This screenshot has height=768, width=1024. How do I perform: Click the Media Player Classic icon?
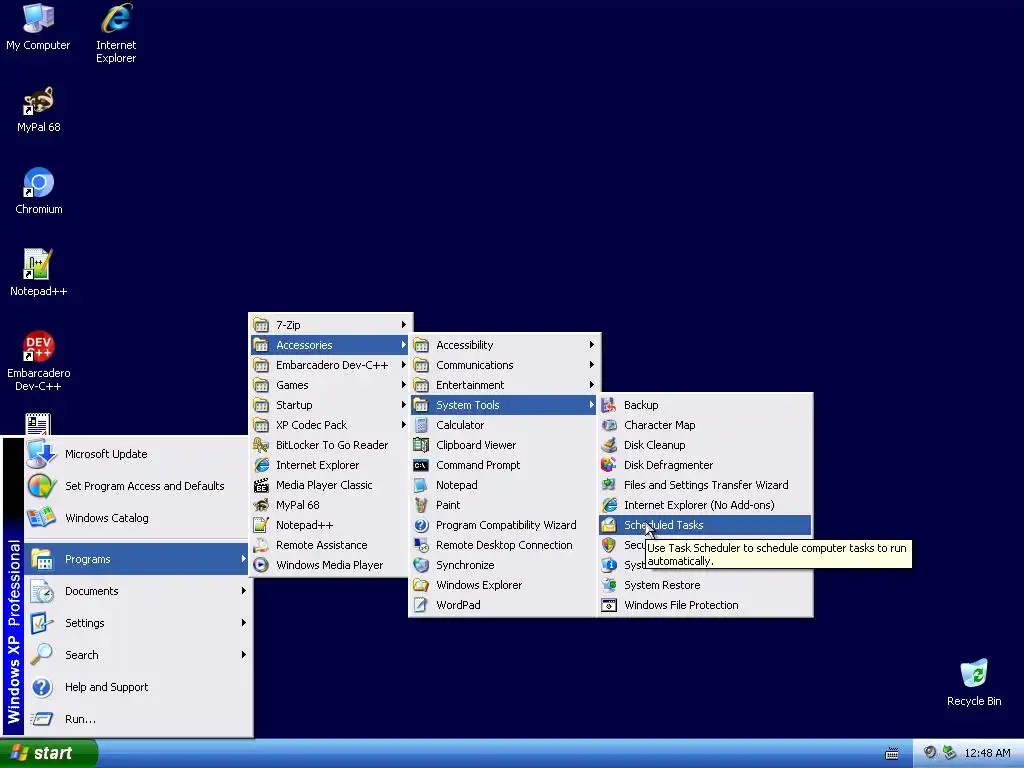pyautogui.click(x=261, y=485)
